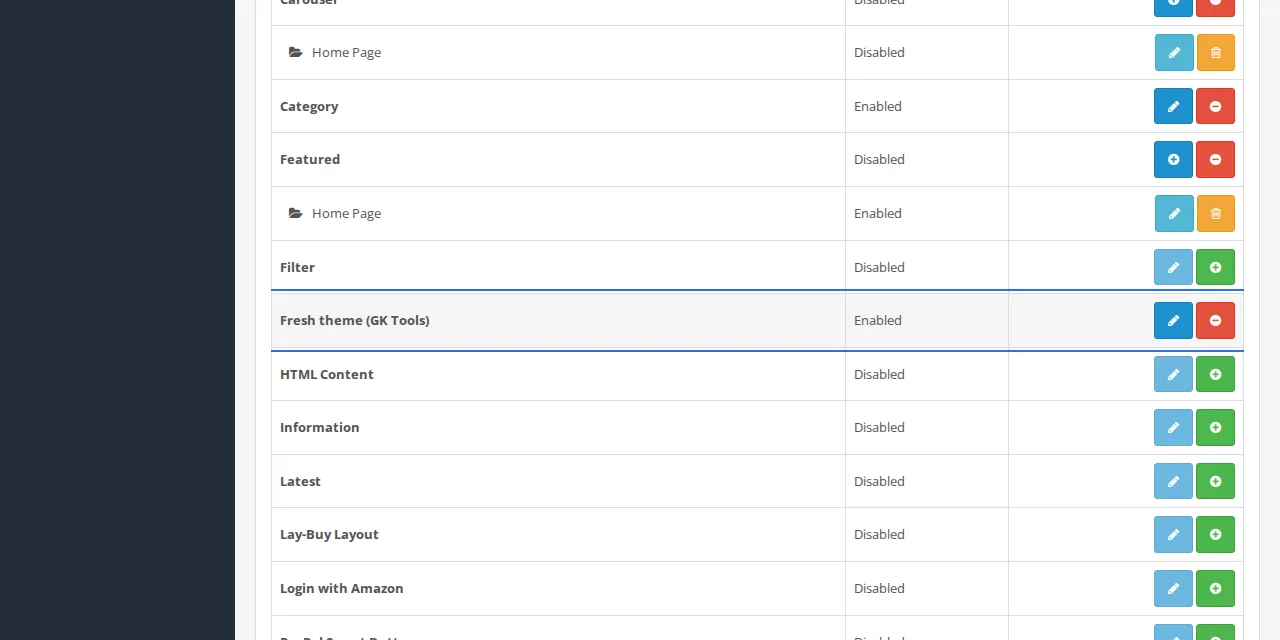Click the Latest row's pencil button
The width and height of the screenshot is (1280, 640).
(1174, 481)
